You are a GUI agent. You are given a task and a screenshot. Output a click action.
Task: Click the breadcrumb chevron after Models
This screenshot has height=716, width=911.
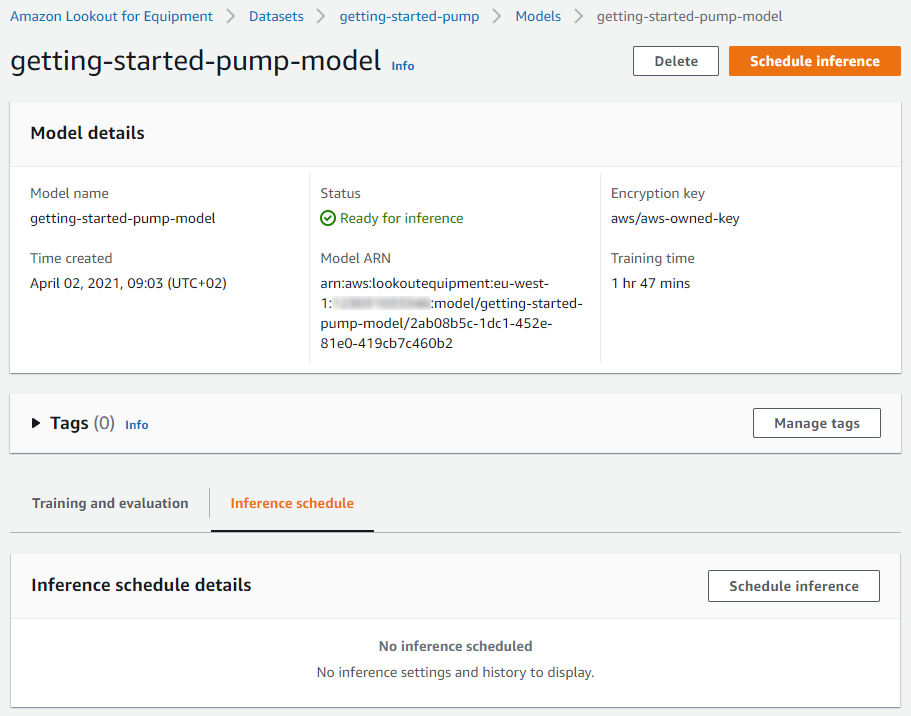point(578,16)
